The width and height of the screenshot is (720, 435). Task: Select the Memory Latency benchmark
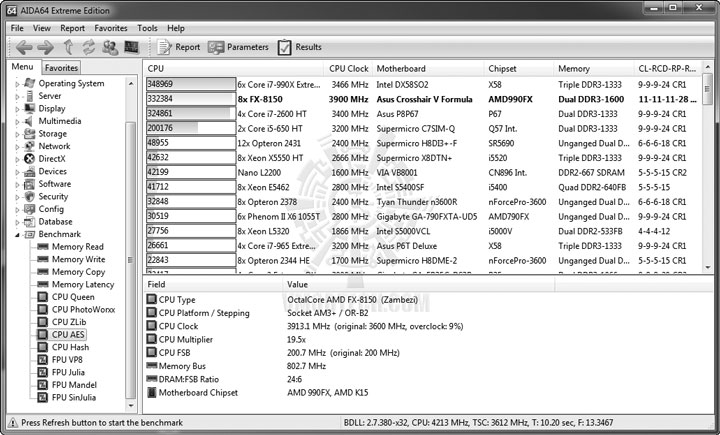[x=83, y=284]
